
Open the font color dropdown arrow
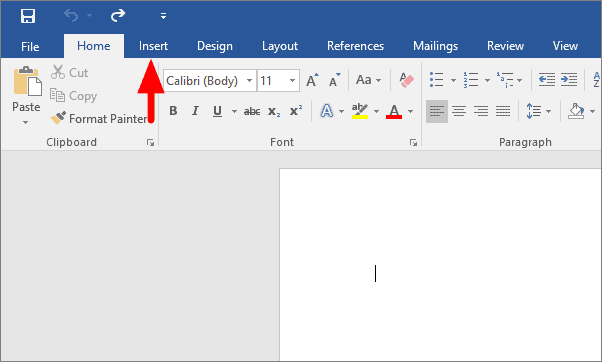(x=410, y=111)
